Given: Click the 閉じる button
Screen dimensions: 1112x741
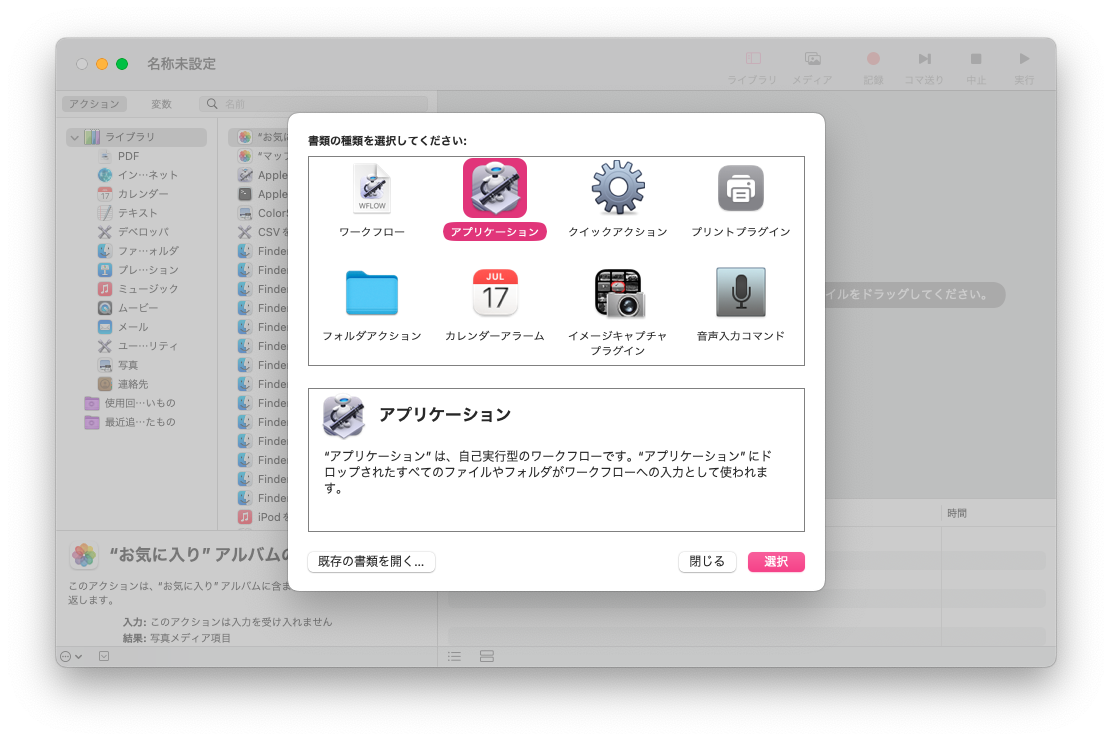Looking at the screenshot, I should coord(707,562).
